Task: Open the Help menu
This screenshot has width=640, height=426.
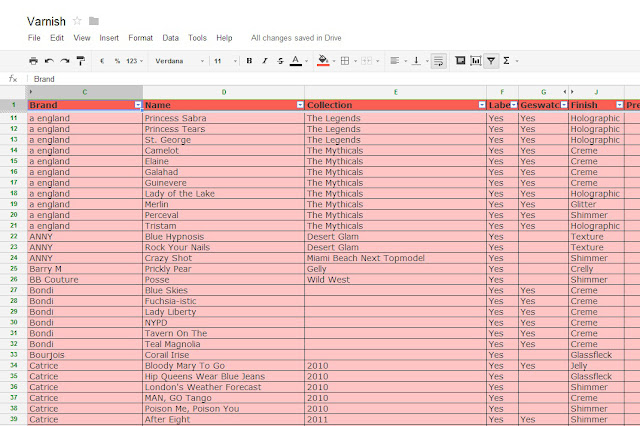Action: [224, 38]
